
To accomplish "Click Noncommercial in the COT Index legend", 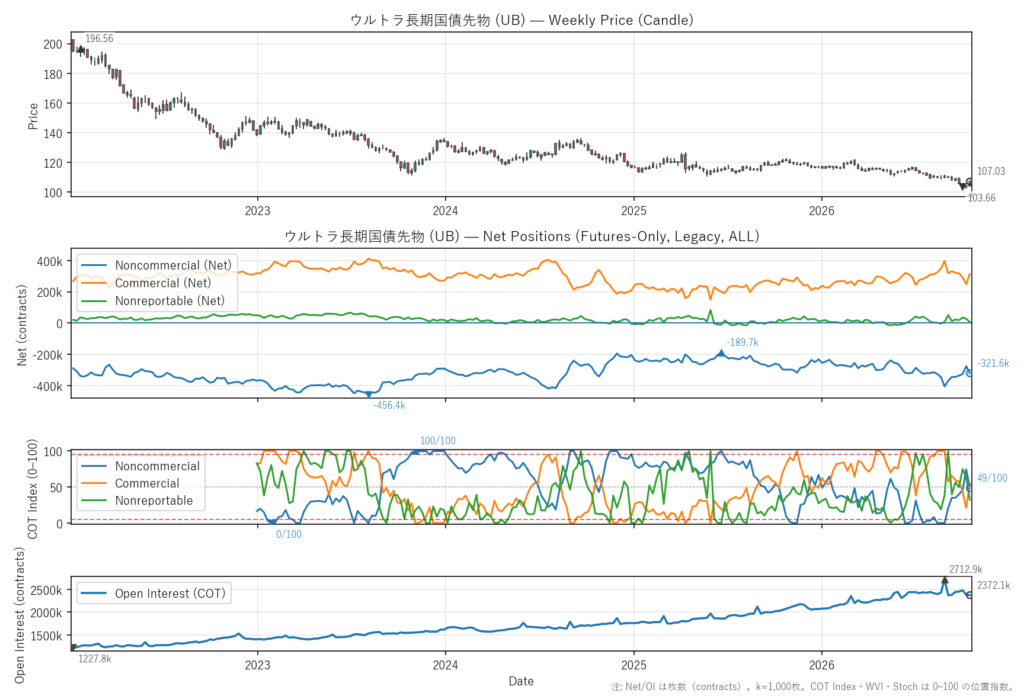I will tap(157, 466).
